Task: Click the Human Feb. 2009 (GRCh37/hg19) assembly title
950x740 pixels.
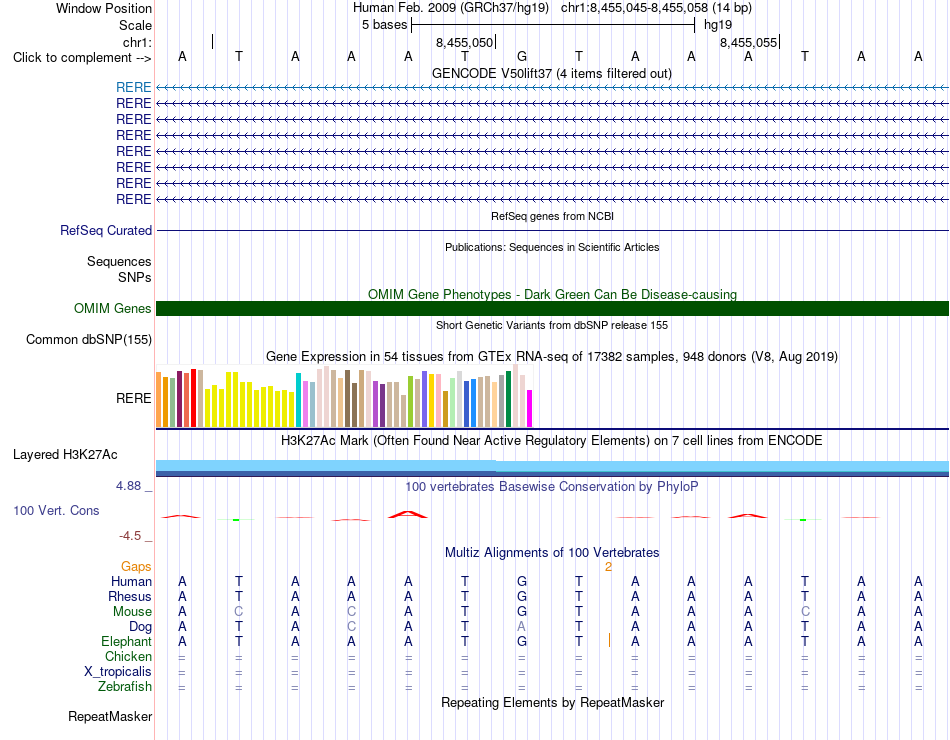Action: tap(451, 8)
